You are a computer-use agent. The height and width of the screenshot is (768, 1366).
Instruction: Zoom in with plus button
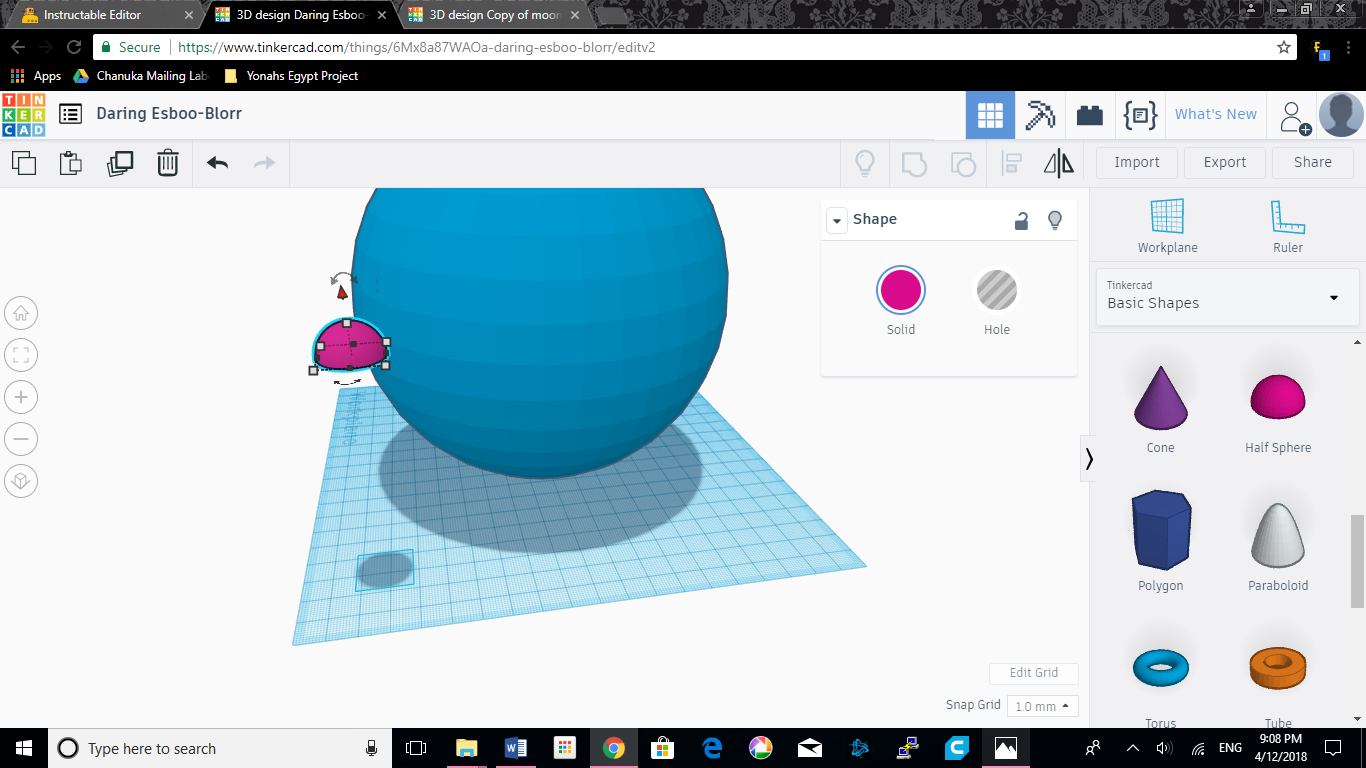[21, 397]
